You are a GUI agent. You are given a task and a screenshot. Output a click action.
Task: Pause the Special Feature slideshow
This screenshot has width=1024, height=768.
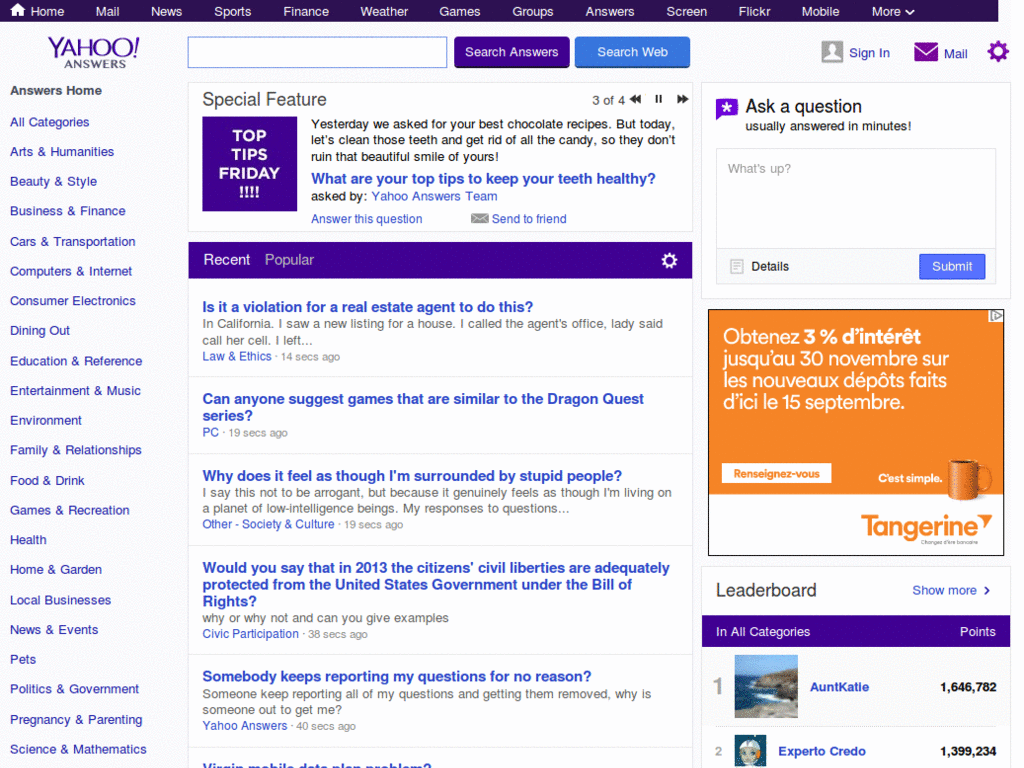[658, 99]
